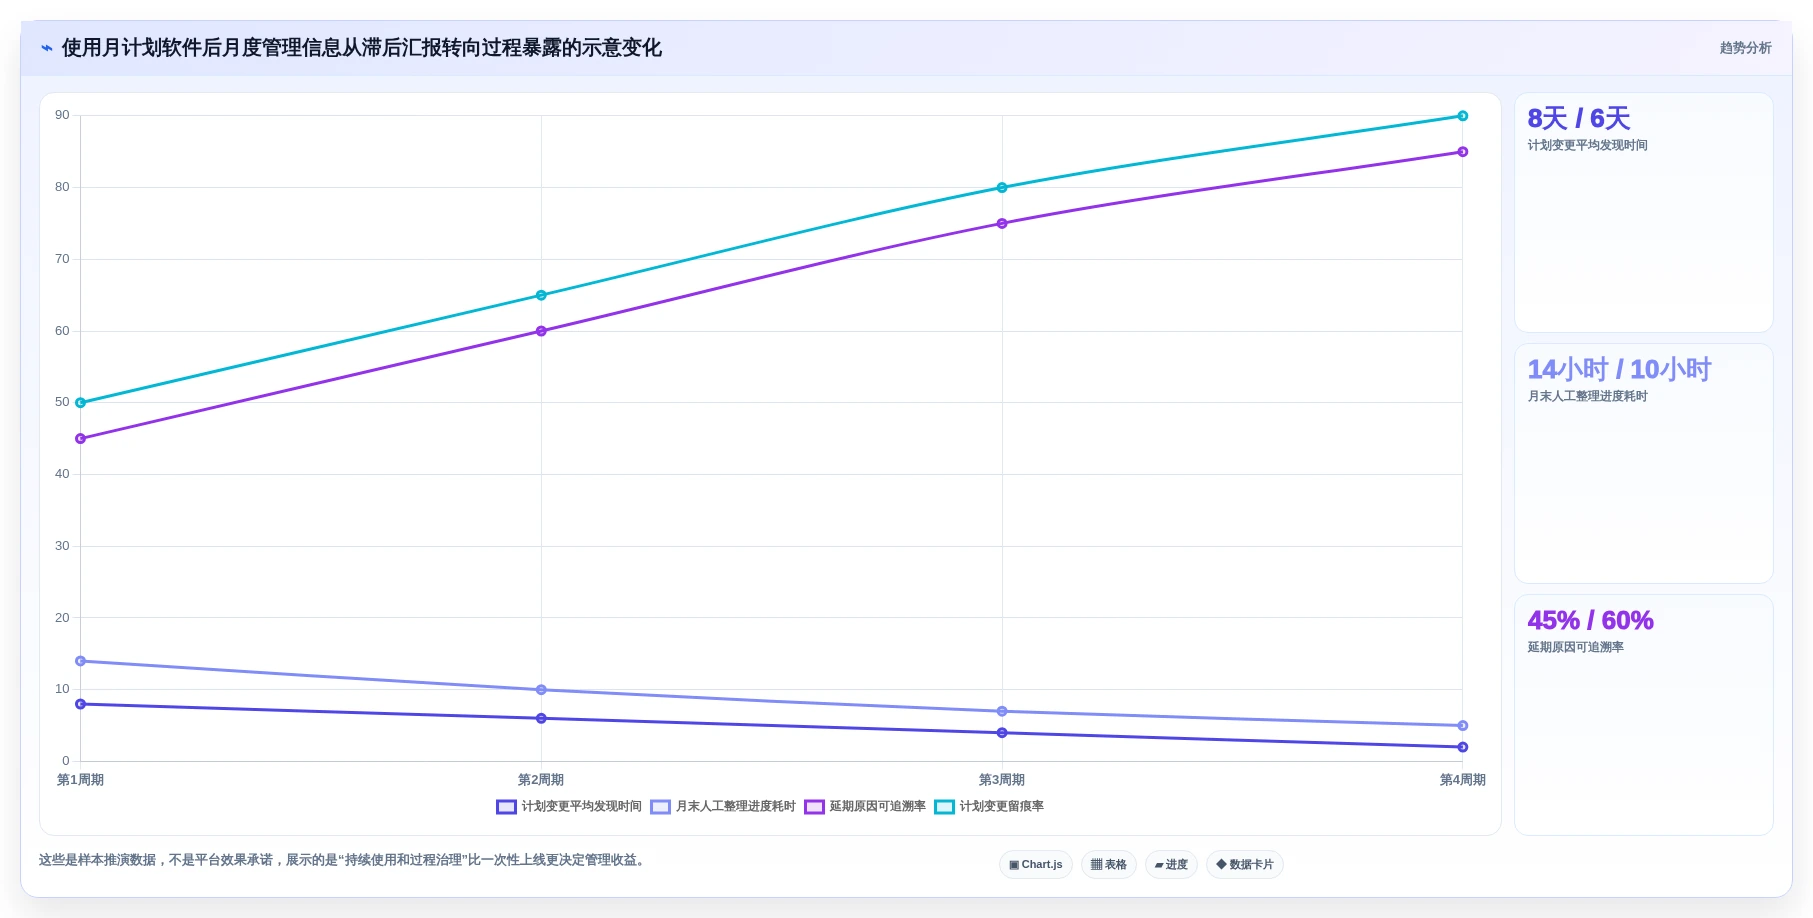Click the Chart.js tag chip
1813x918 pixels.
[x=1036, y=864]
